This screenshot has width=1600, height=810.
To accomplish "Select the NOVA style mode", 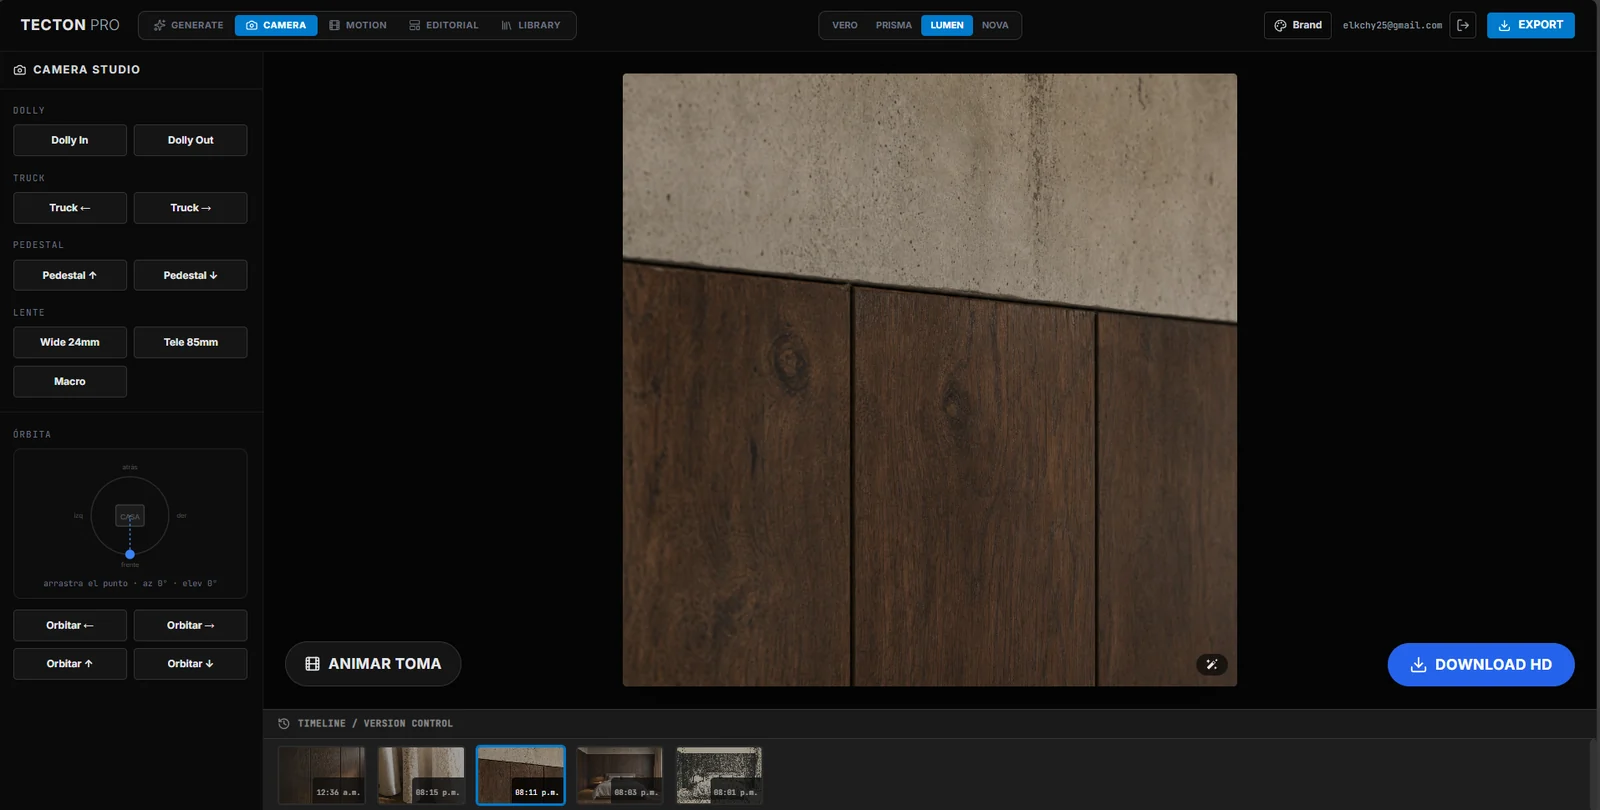I will 995,25.
